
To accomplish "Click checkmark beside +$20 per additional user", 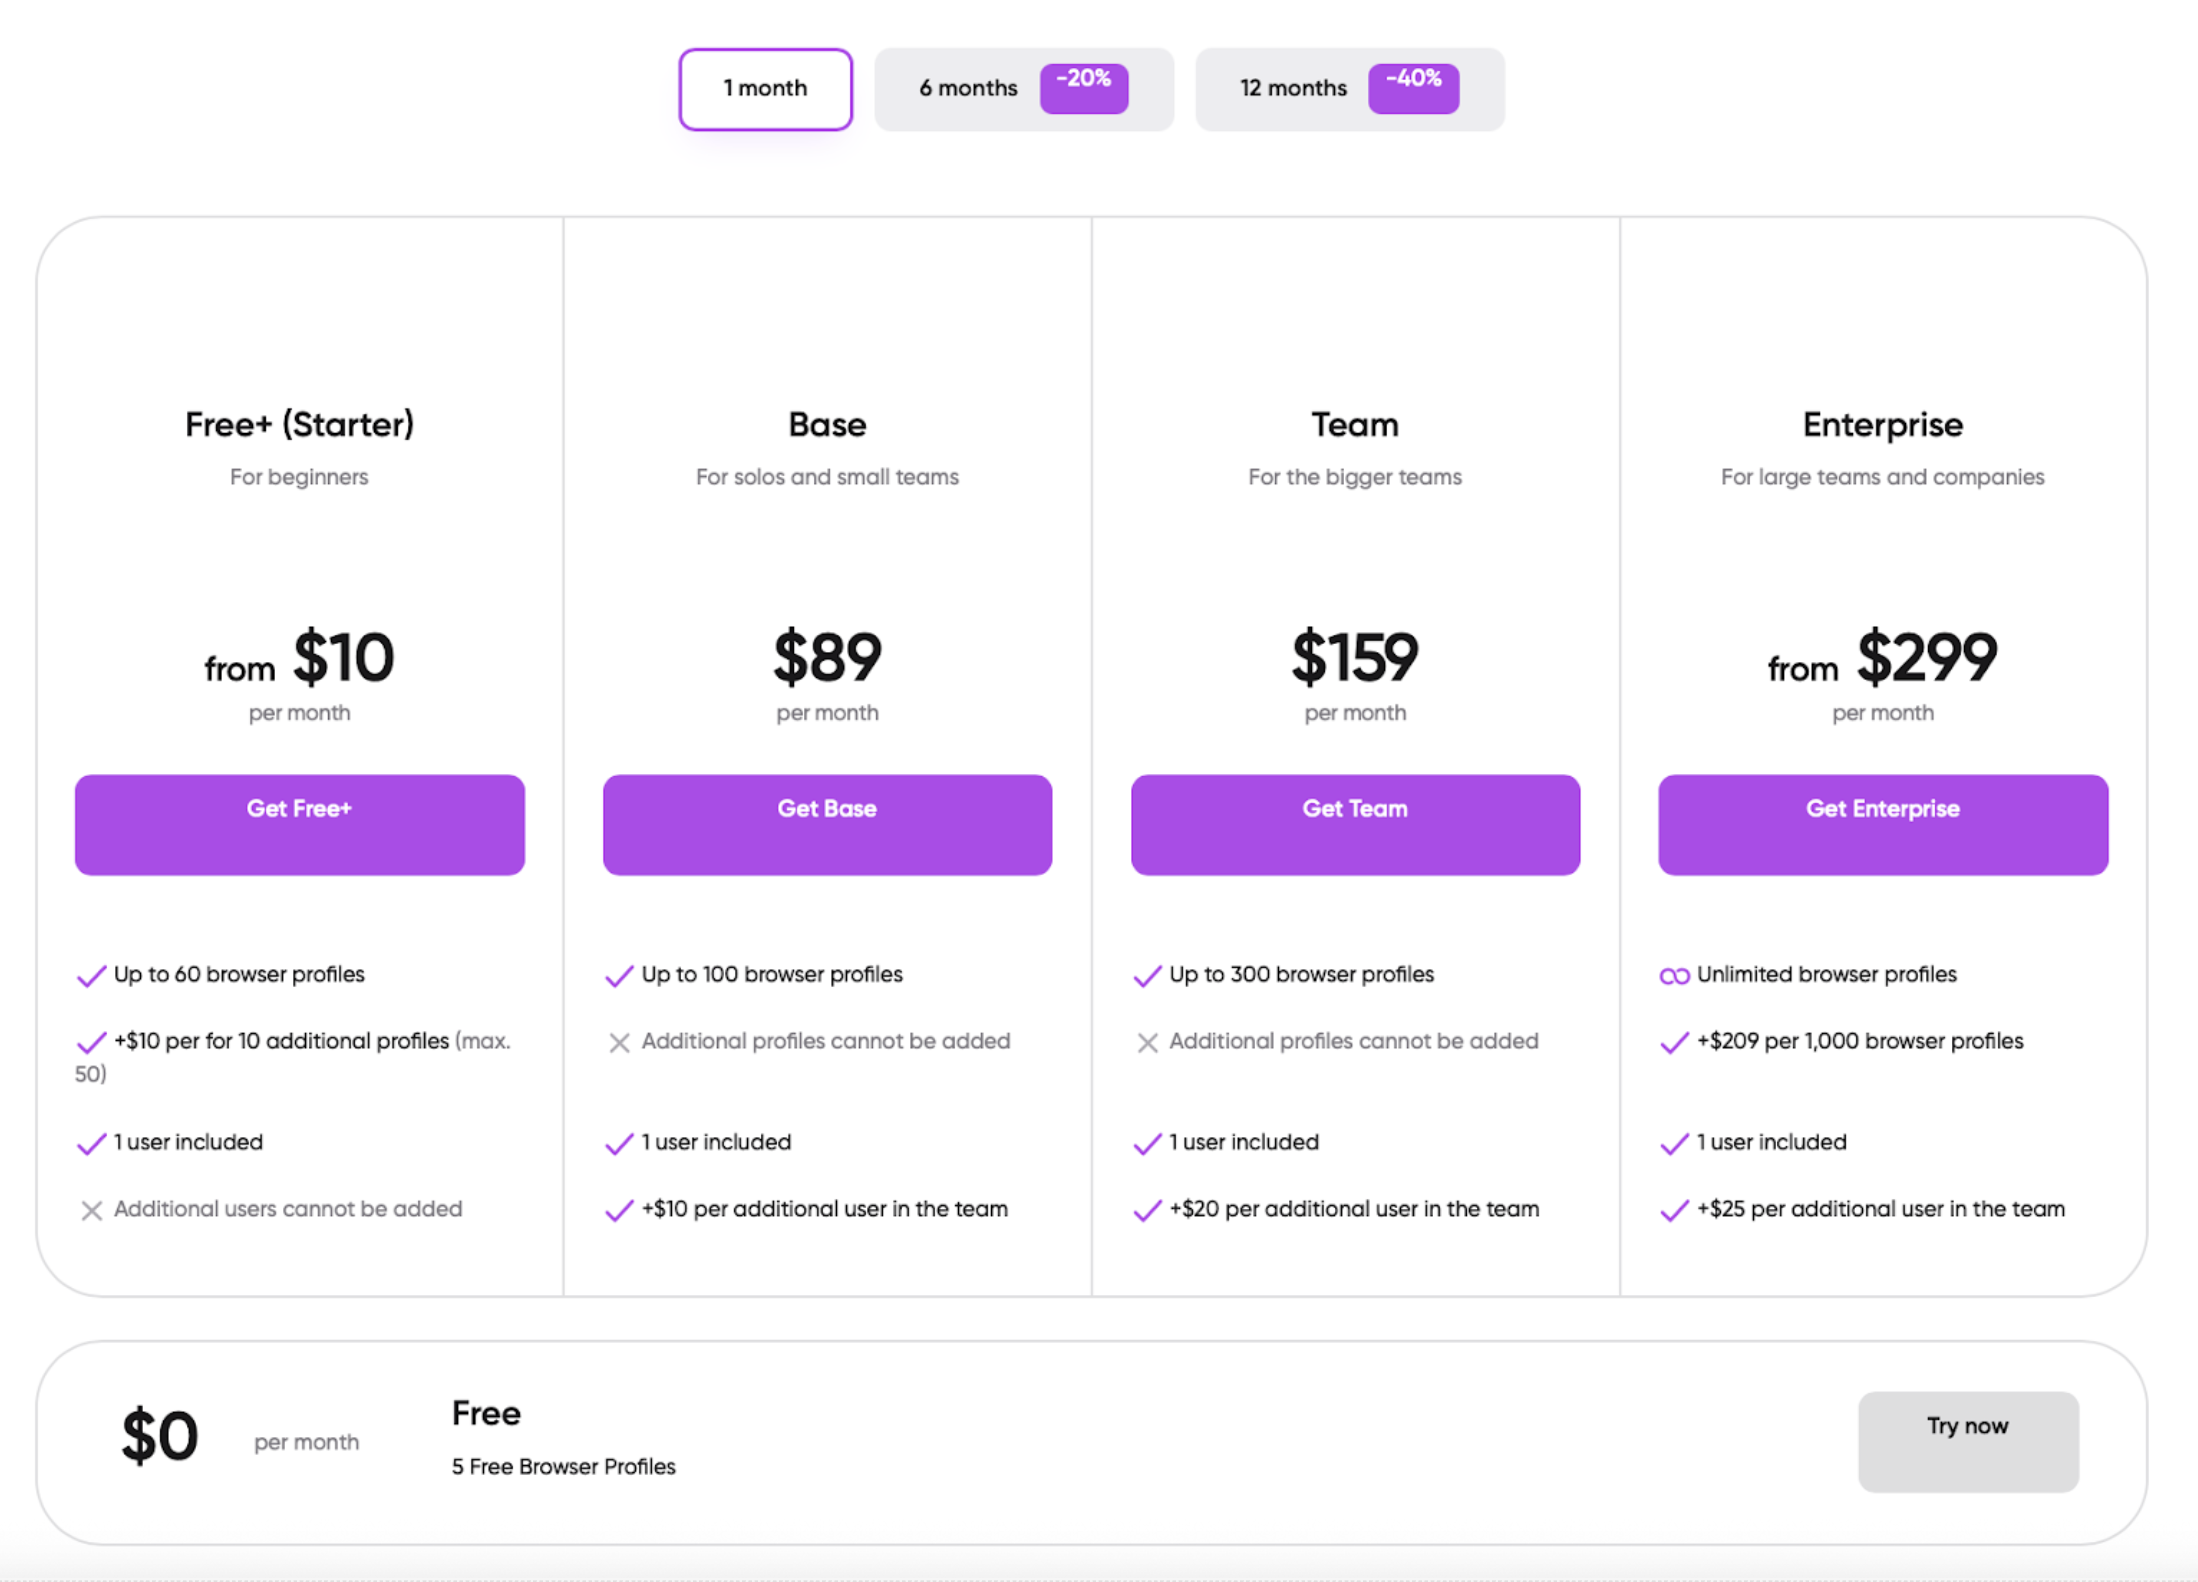I will (x=1147, y=1211).
